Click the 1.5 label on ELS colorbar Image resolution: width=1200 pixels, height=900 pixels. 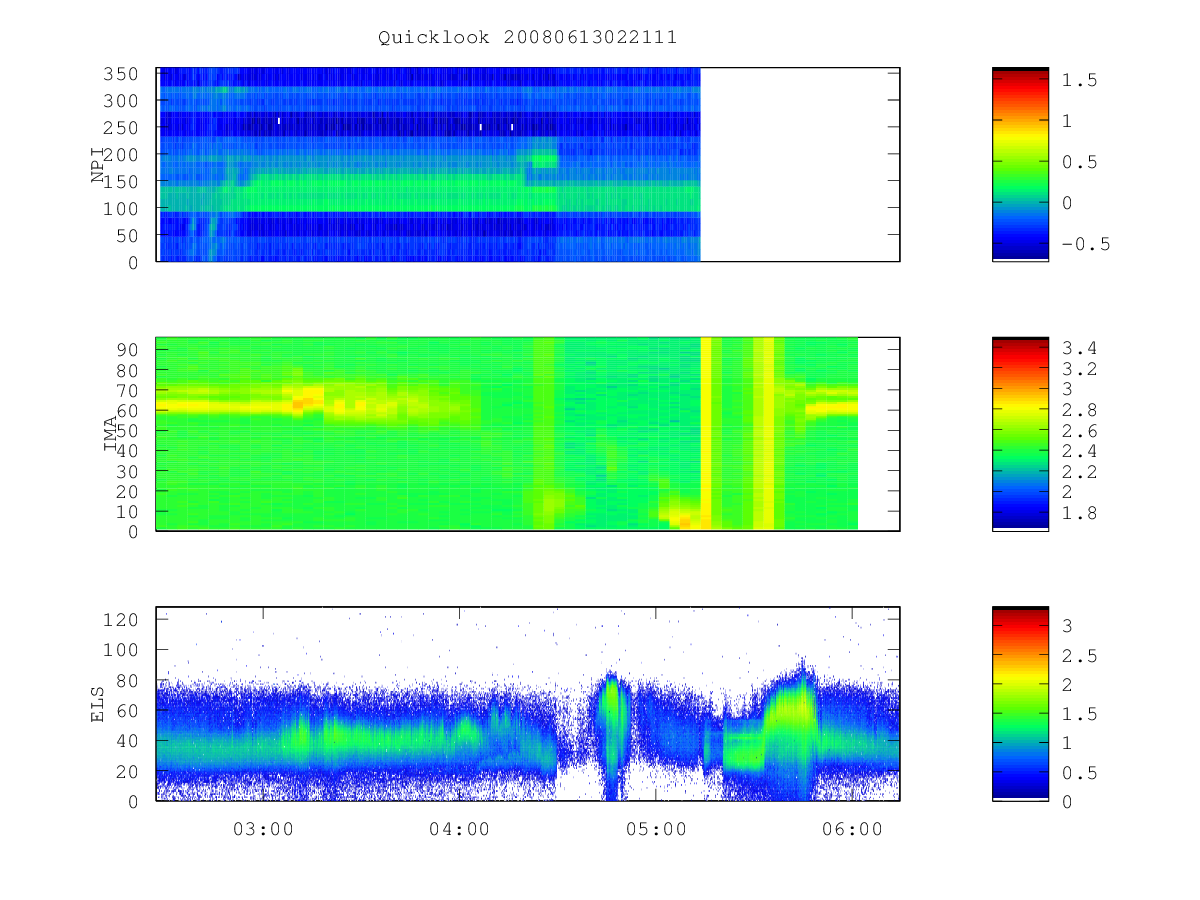(1080, 714)
